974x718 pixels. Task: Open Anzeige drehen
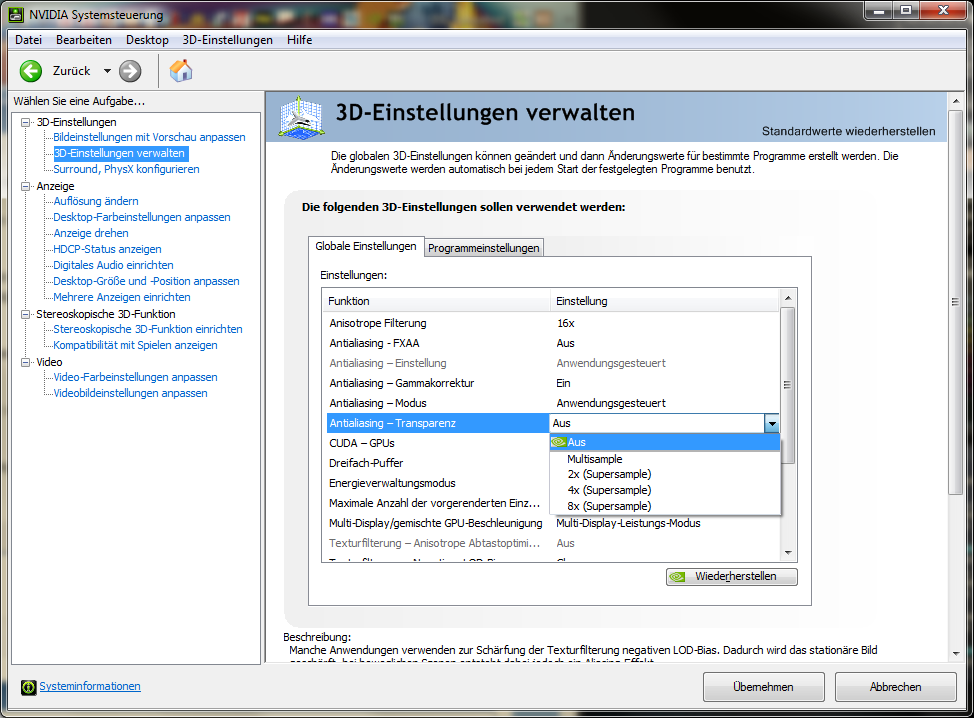click(x=91, y=234)
